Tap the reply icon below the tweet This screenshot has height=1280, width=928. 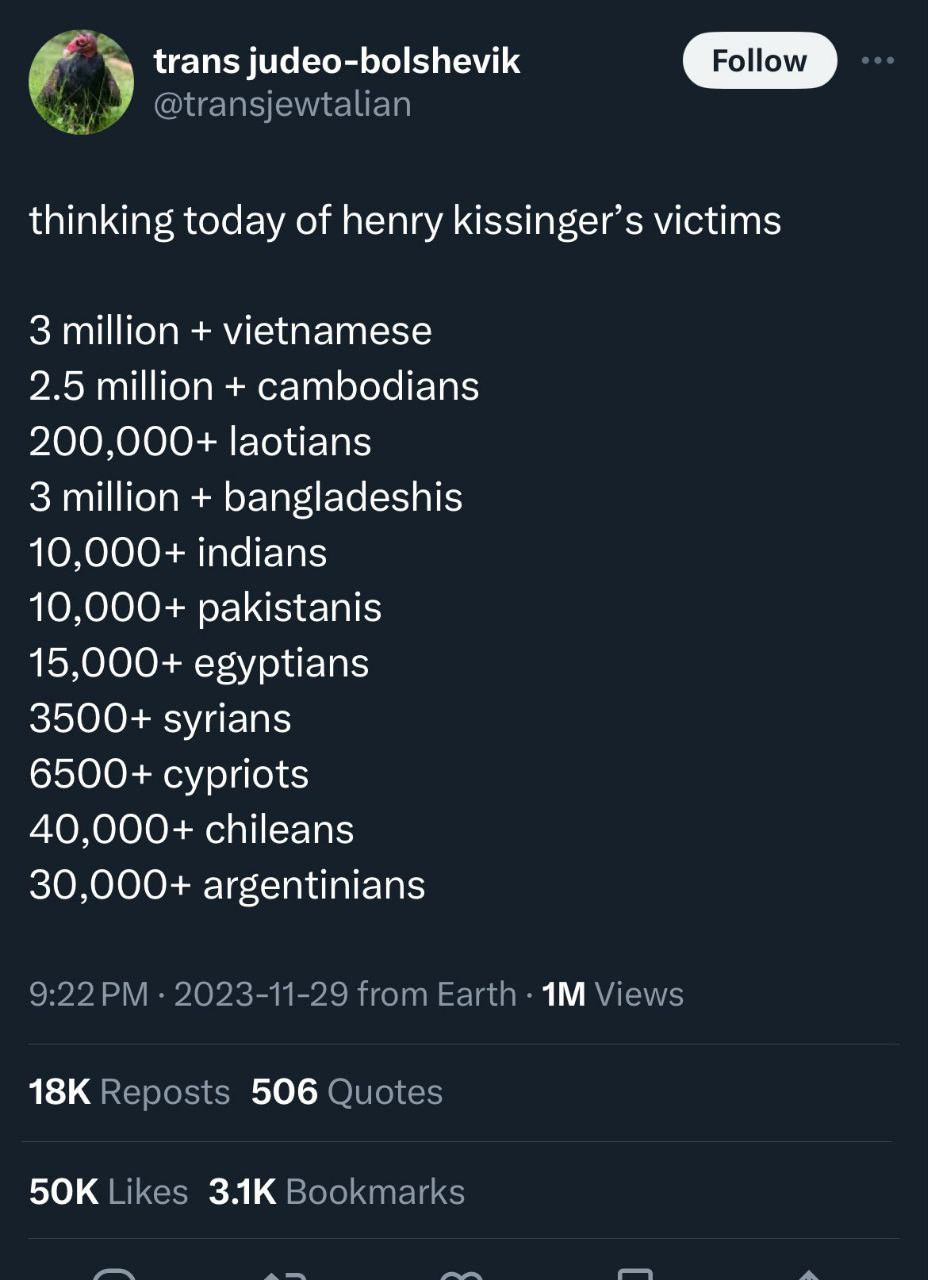[115, 1272]
